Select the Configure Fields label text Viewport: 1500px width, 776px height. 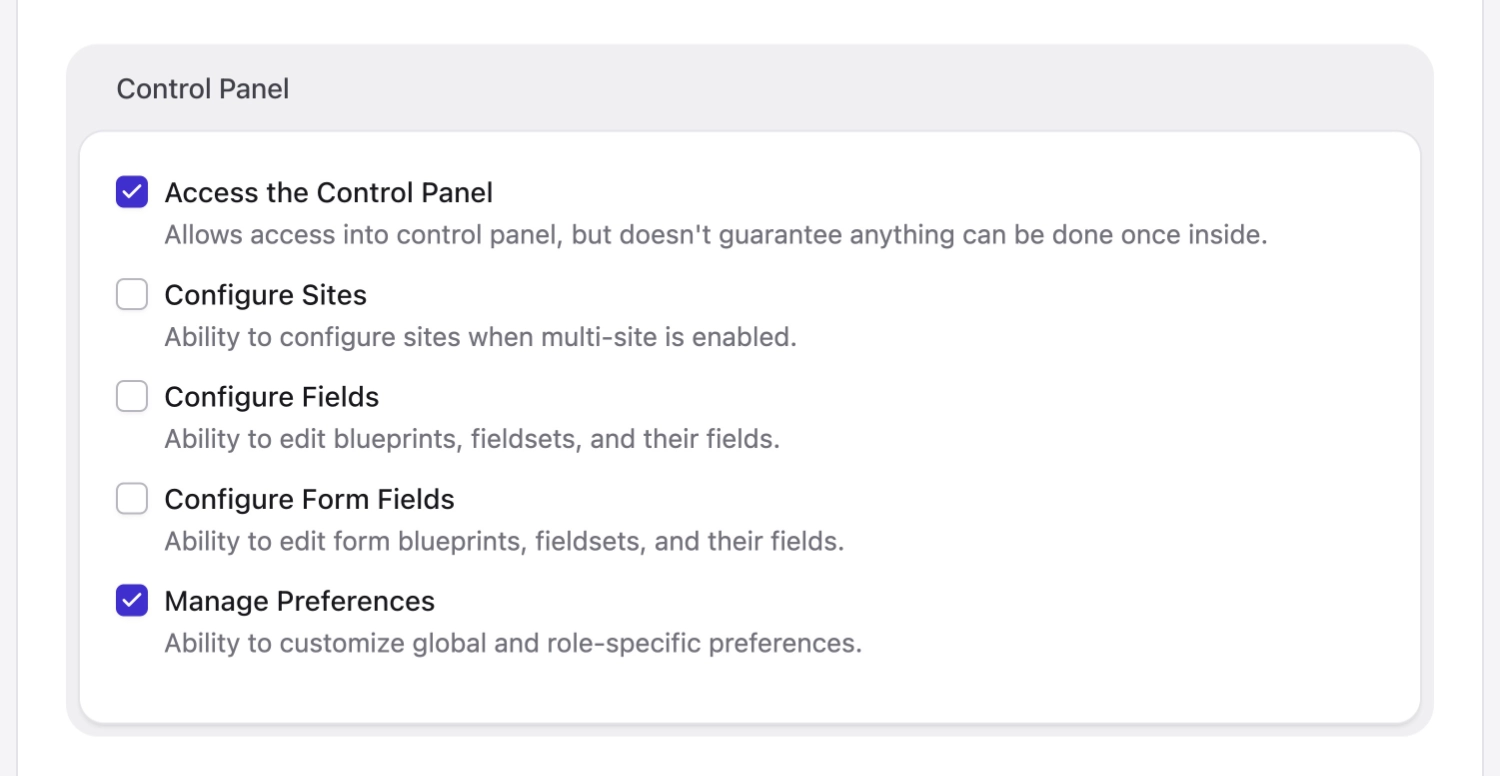click(x=271, y=396)
